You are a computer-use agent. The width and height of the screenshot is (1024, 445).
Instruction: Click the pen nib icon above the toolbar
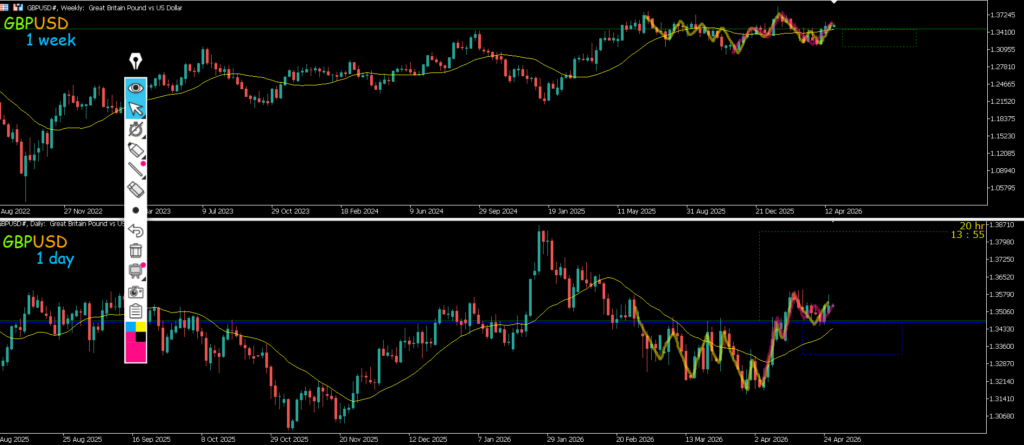click(135, 62)
